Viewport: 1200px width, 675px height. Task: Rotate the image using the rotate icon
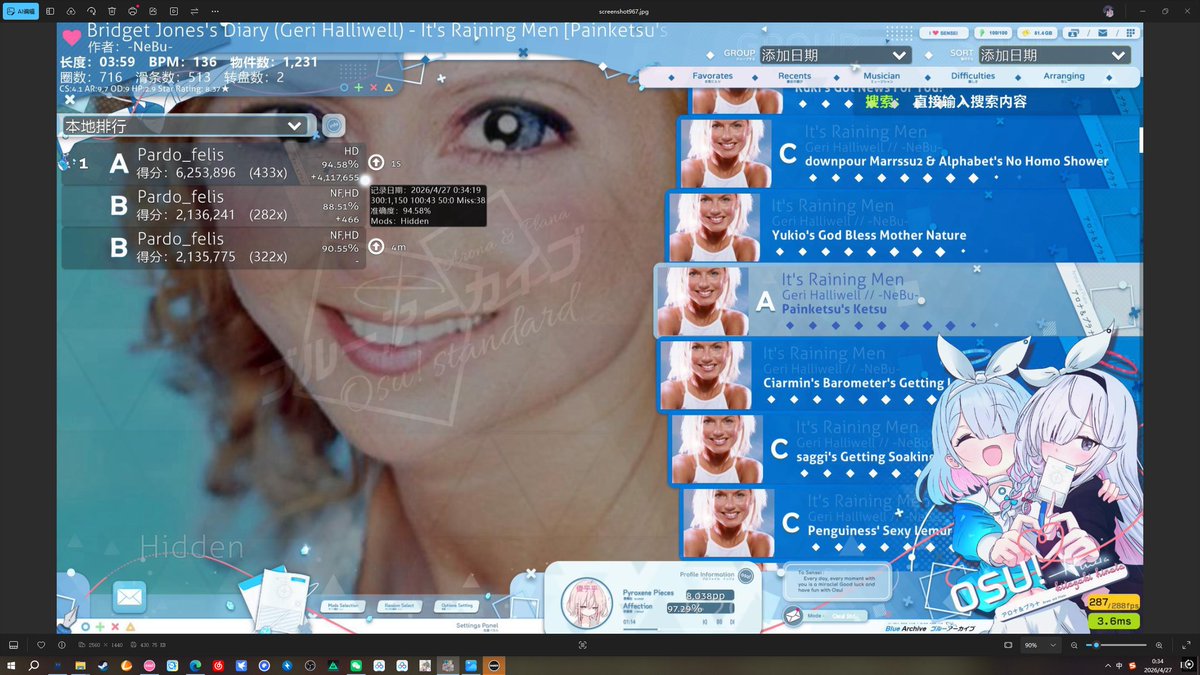[x=91, y=11]
